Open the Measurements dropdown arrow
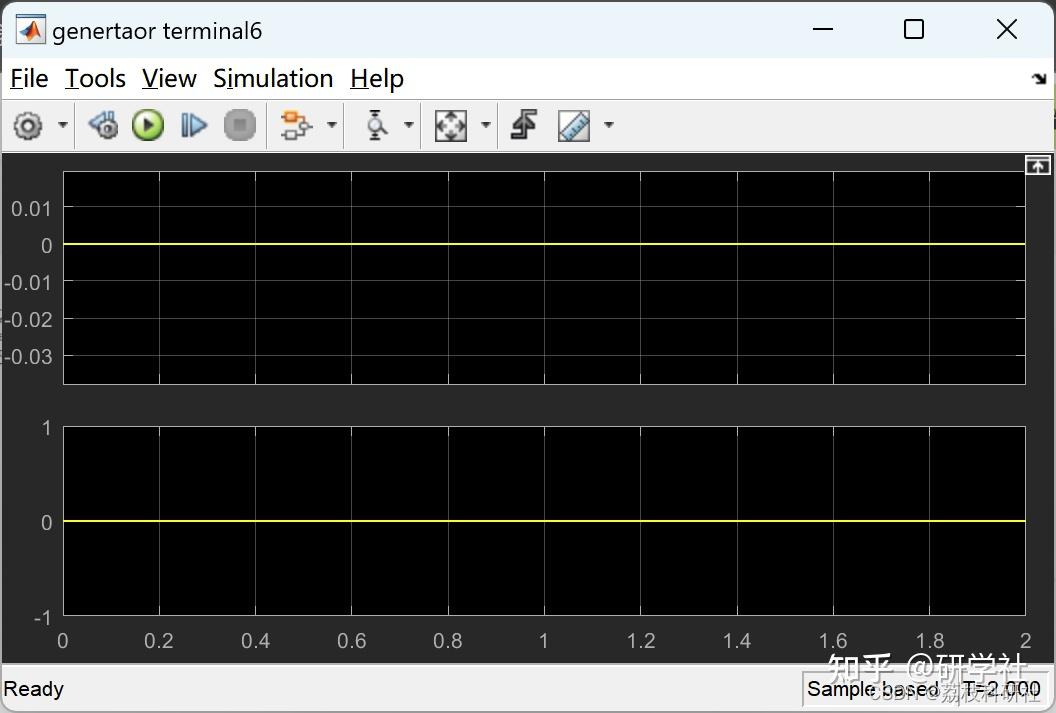1056x713 pixels. (610, 125)
